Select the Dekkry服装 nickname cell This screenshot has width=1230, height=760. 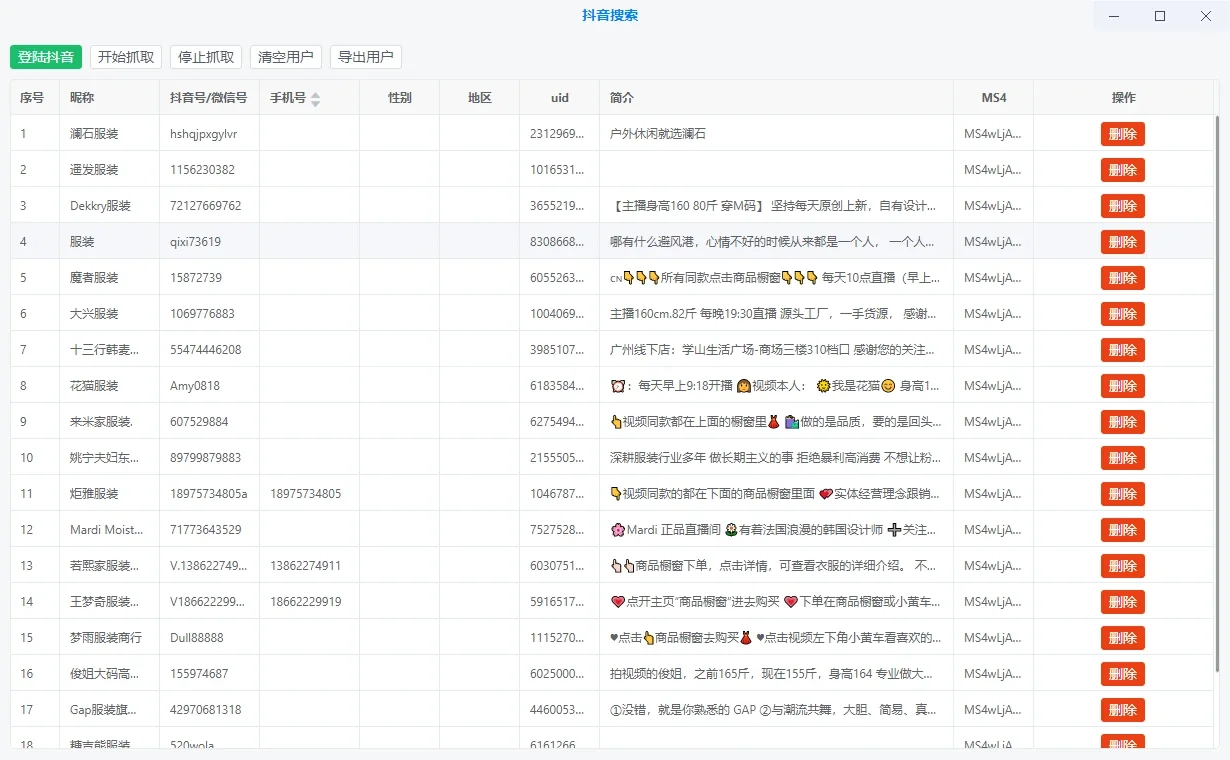tap(109, 206)
